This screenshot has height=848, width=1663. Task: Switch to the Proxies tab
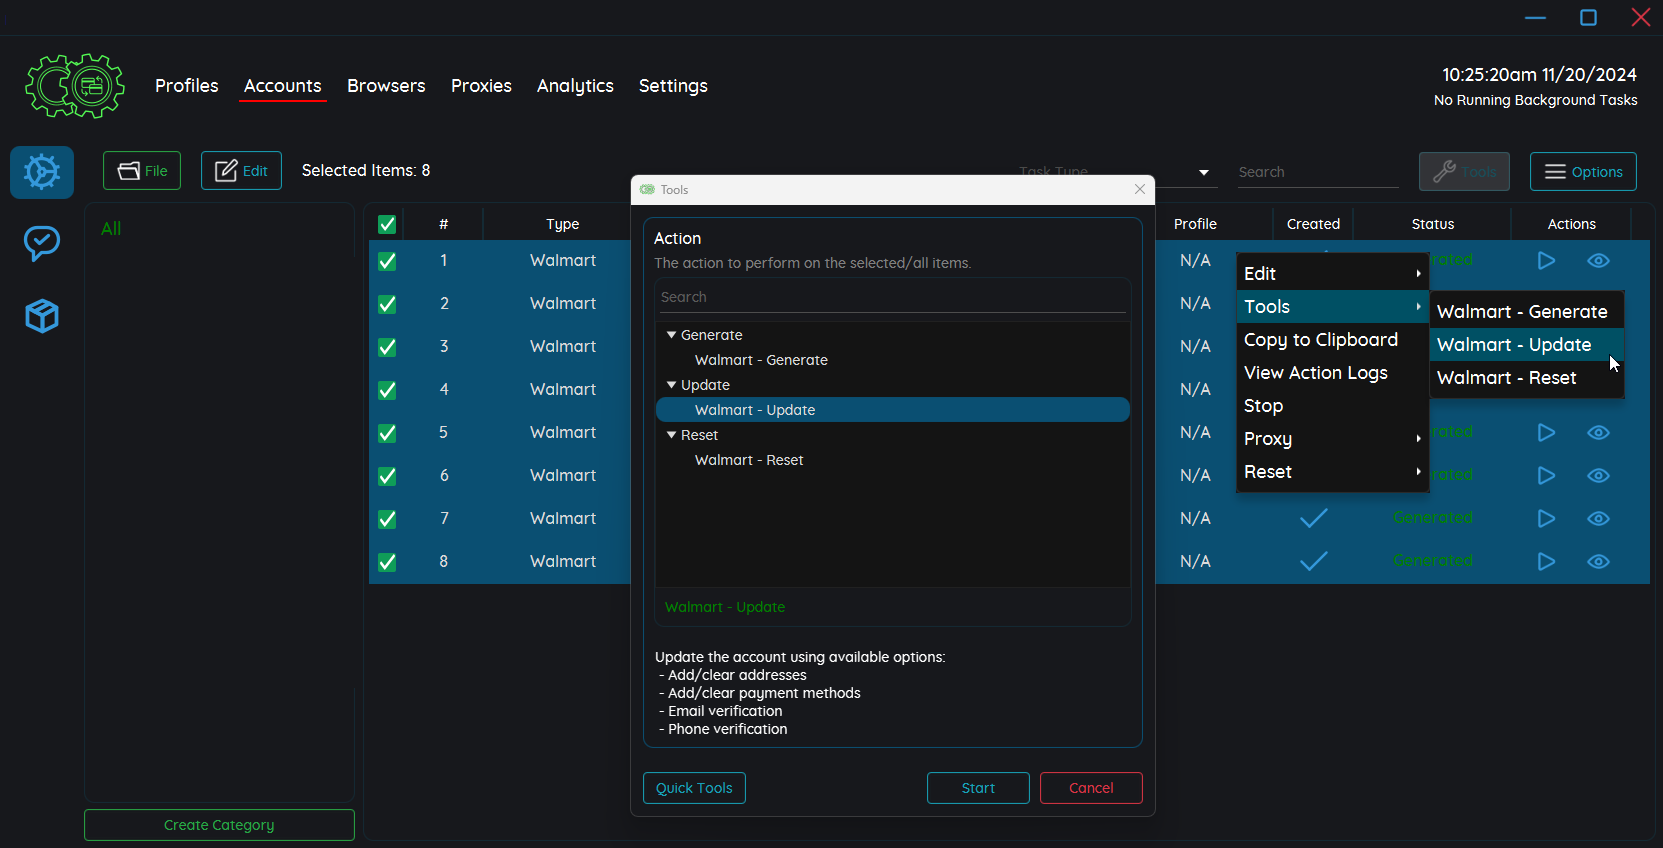[481, 86]
